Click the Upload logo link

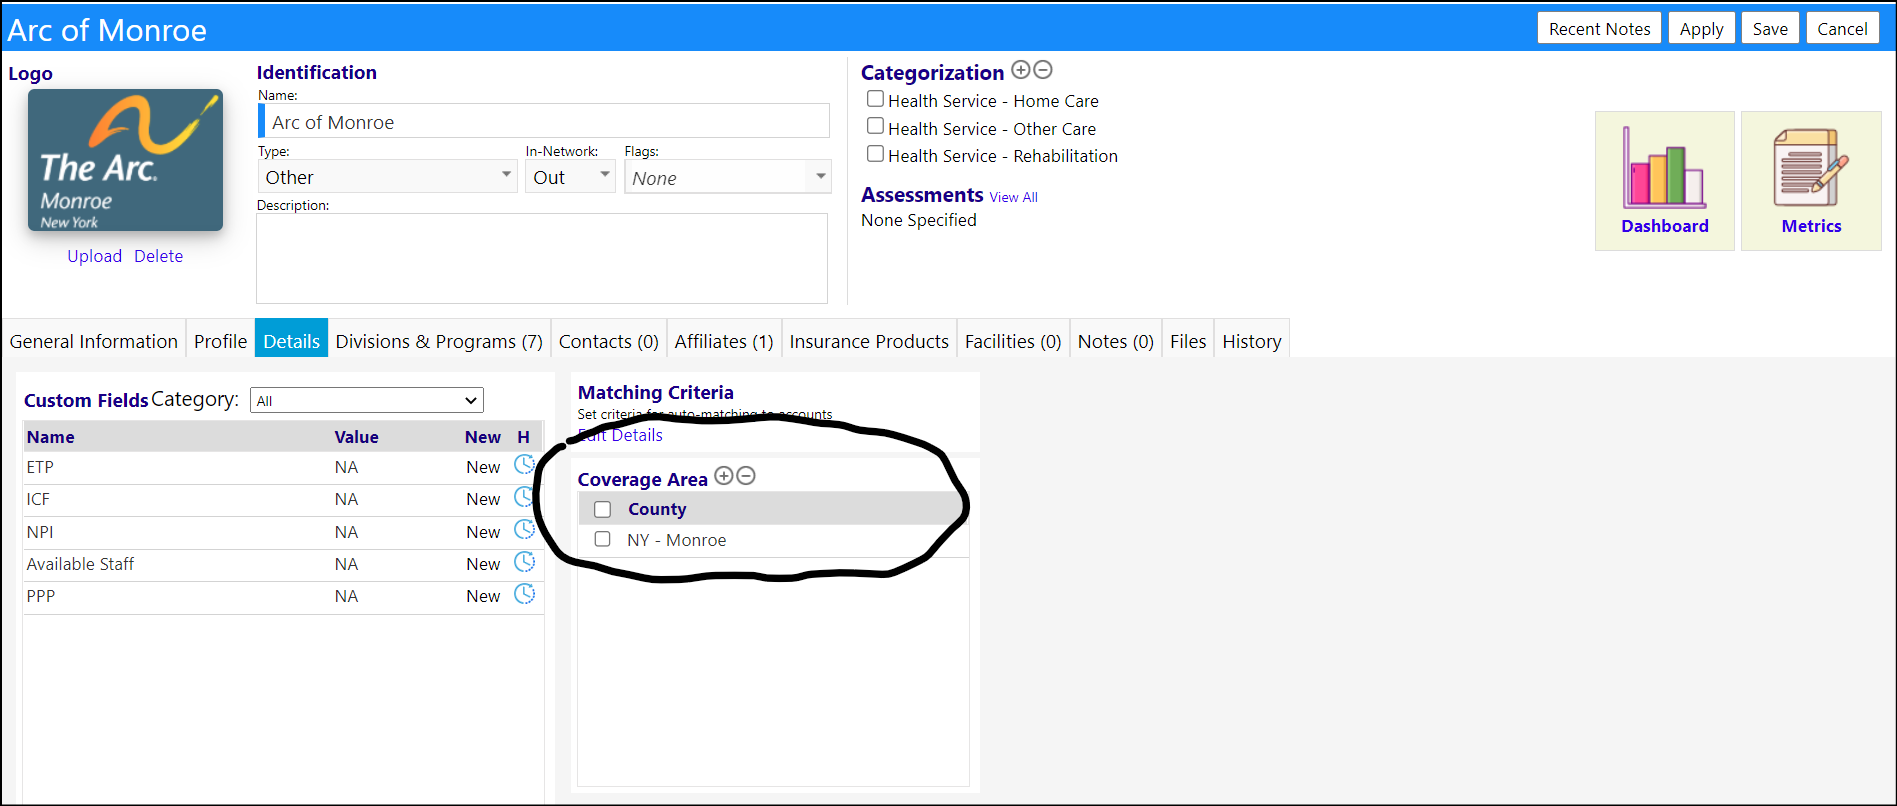[94, 256]
